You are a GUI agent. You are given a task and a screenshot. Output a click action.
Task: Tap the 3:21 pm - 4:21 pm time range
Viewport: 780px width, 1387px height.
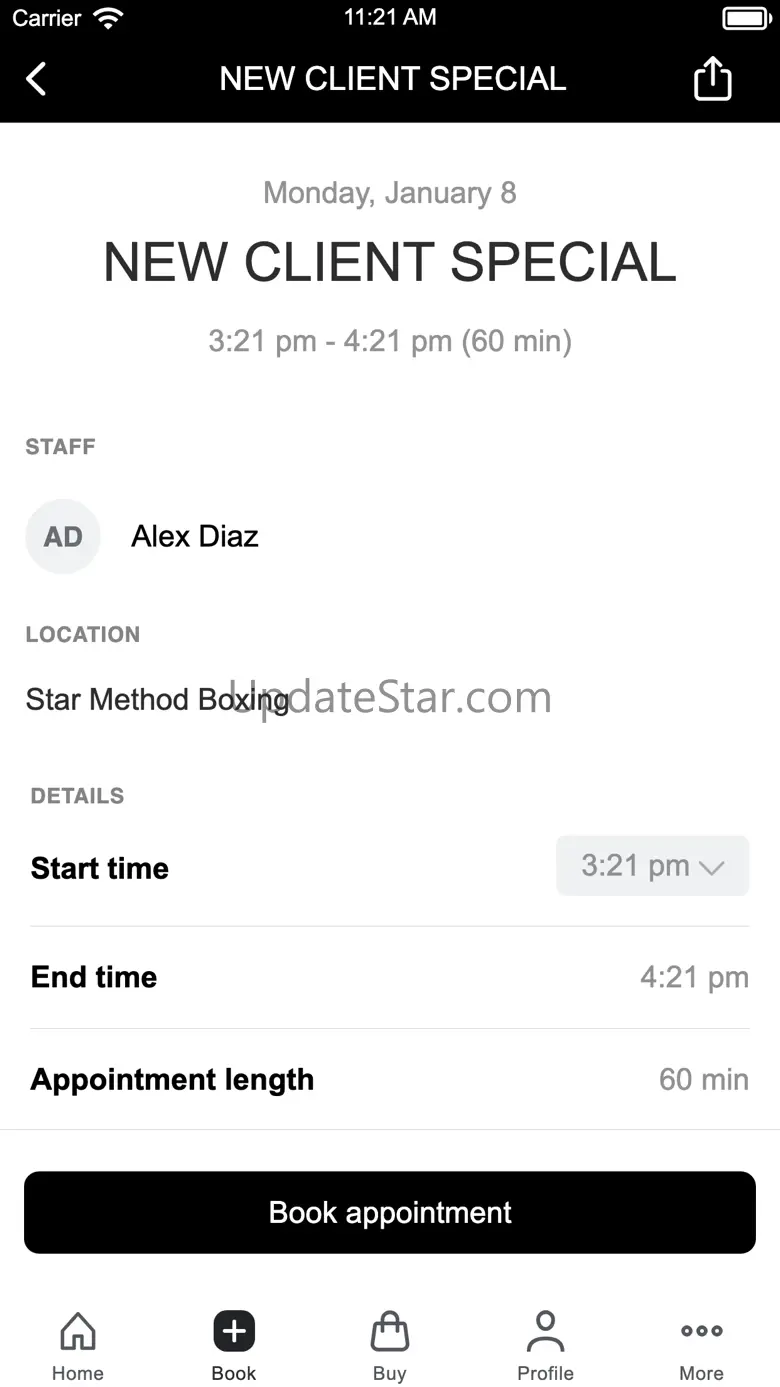tap(390, 341)
